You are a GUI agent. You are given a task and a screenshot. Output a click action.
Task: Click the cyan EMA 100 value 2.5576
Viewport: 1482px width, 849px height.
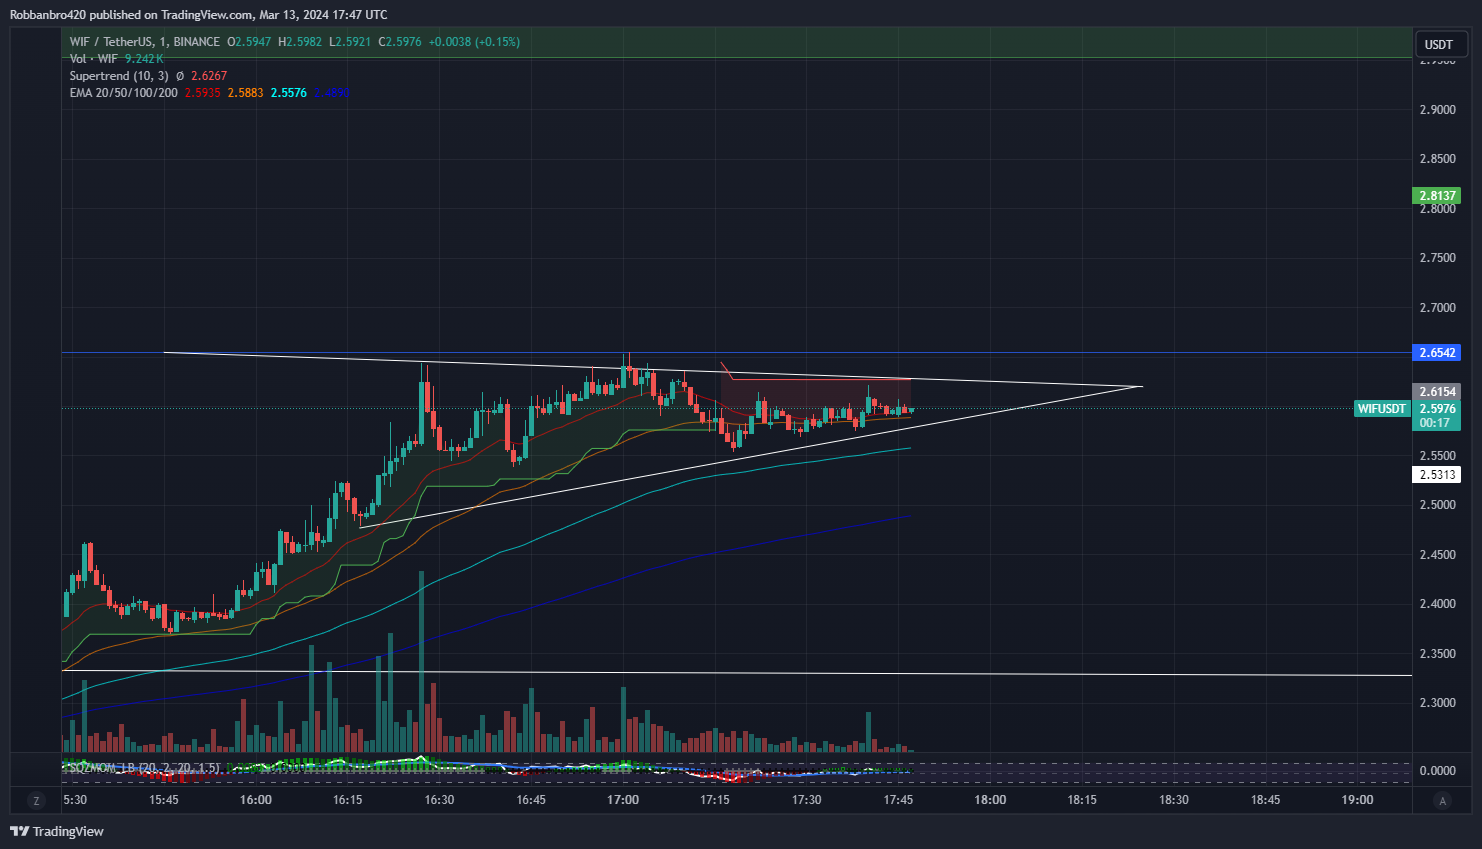(288, 93)
